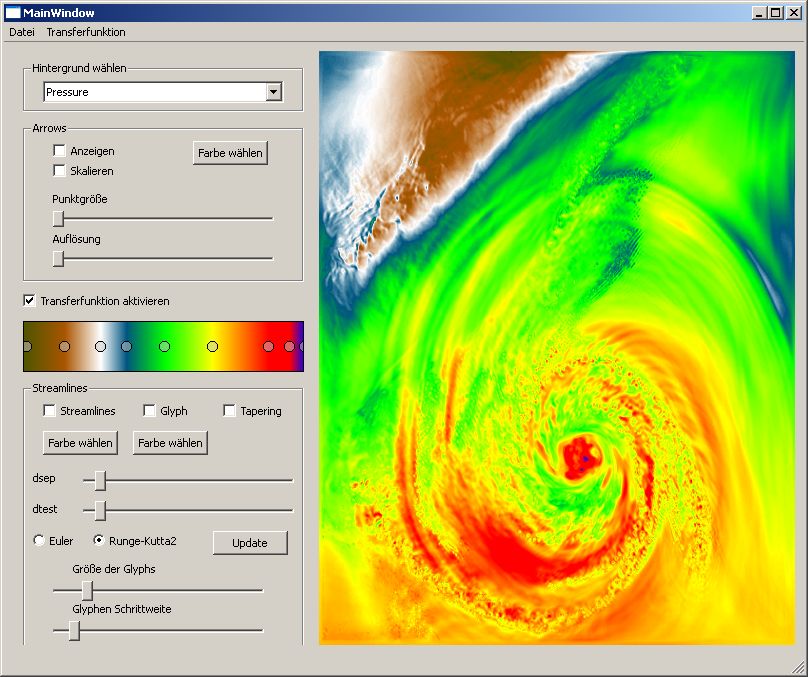Select the white-region transfer function control point
Viewport: 808px width, 677px height.
pyautogui.click(x=100, y=346)
